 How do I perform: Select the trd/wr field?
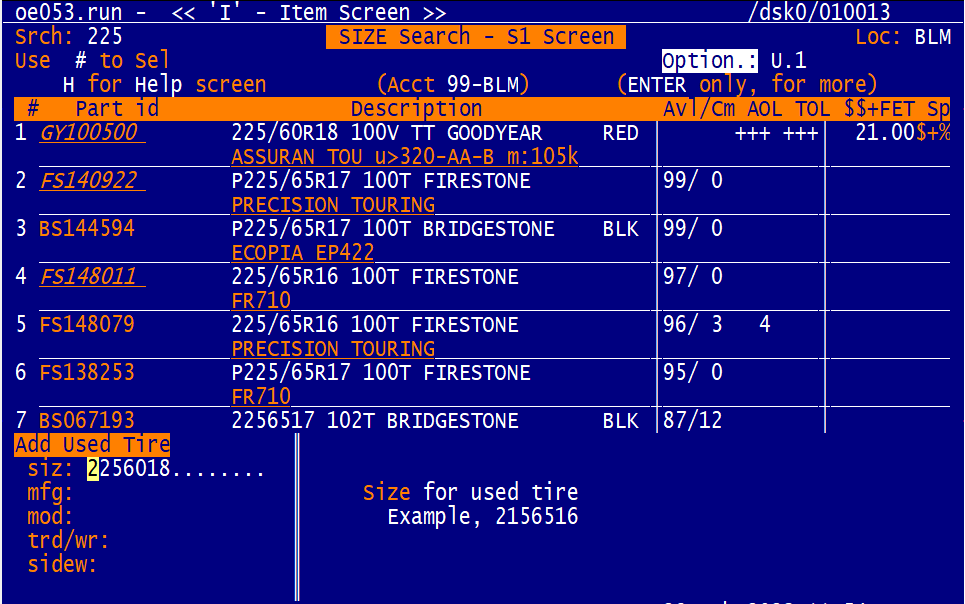coord(68,541)
